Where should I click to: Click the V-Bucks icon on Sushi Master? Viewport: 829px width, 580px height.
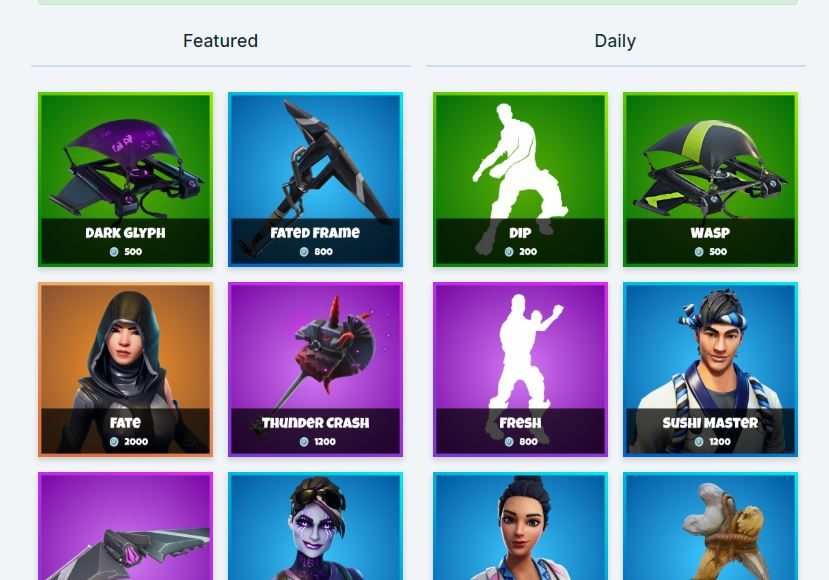[699, 441]
